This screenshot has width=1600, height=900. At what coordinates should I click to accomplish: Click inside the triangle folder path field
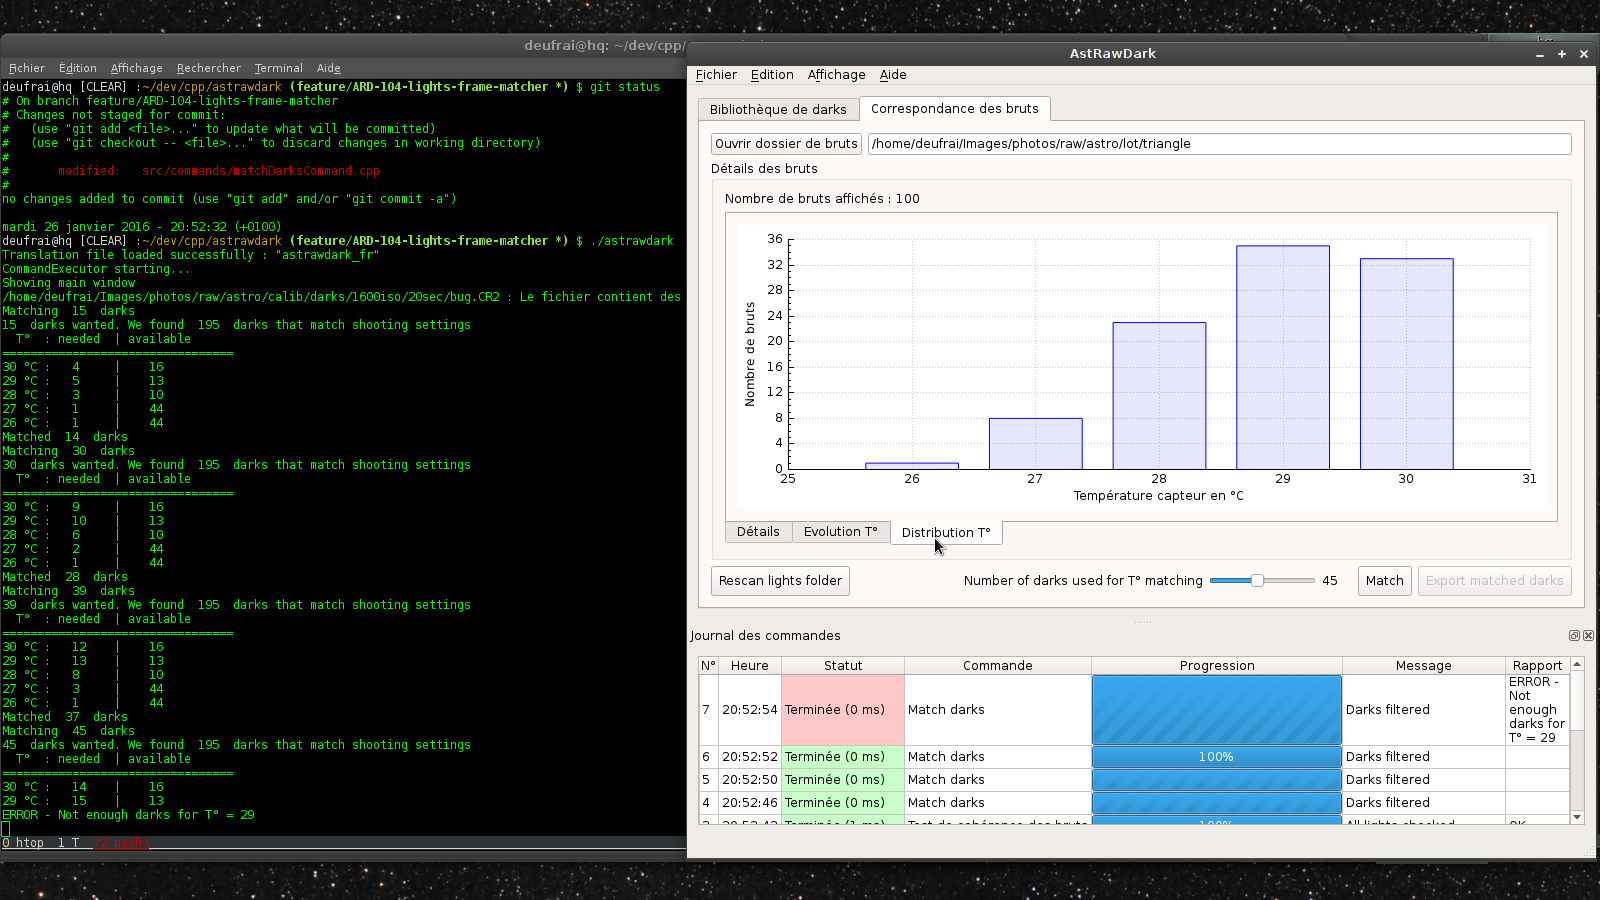point(1100,143)
